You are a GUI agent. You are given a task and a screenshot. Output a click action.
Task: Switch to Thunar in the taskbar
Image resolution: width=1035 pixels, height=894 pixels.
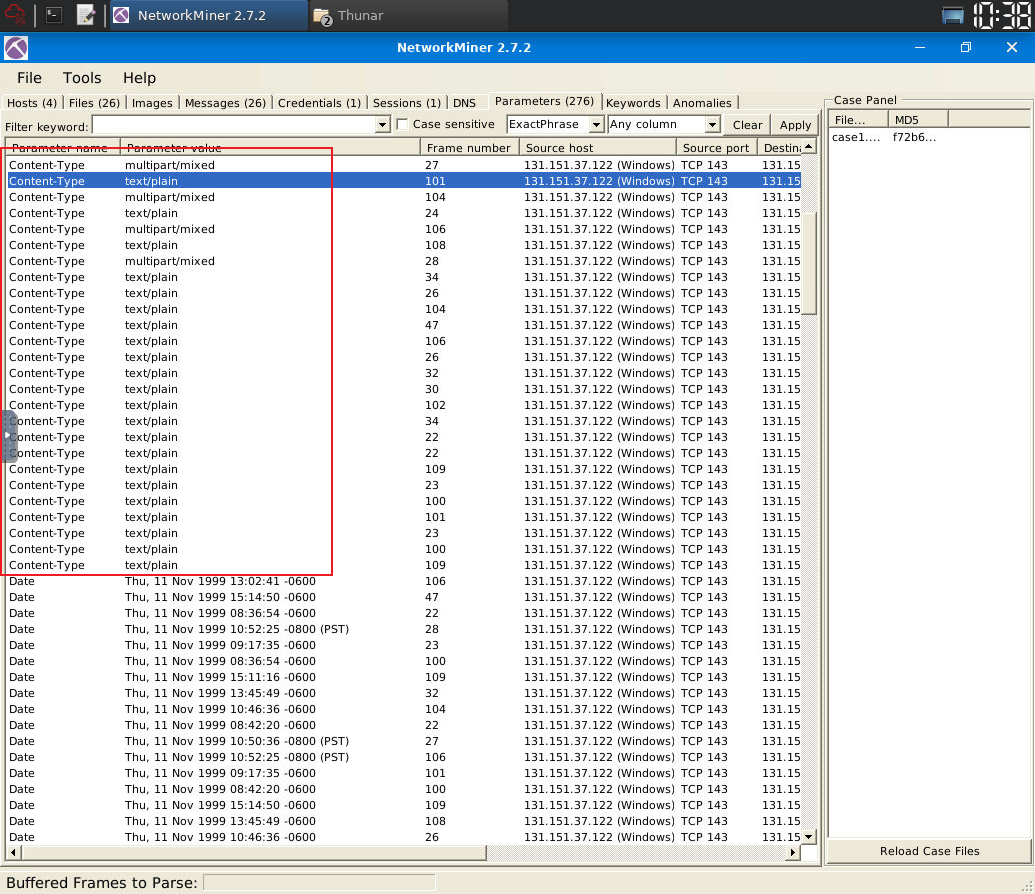pyautogui.click(x=409, y=15)
